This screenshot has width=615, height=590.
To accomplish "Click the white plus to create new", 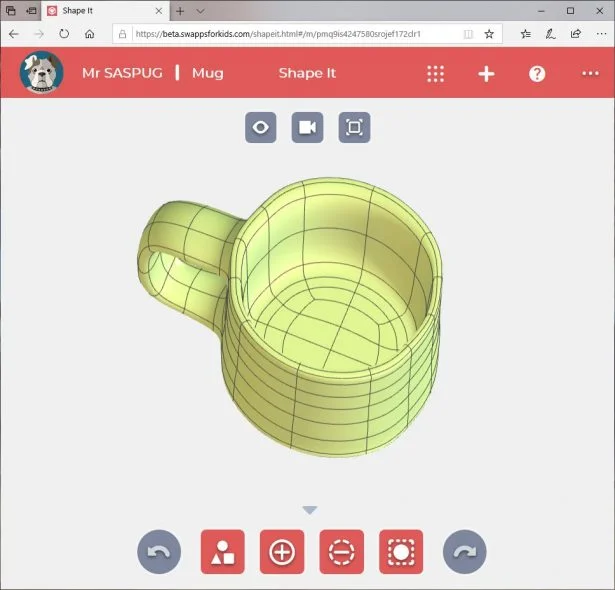I will (486, 73).
